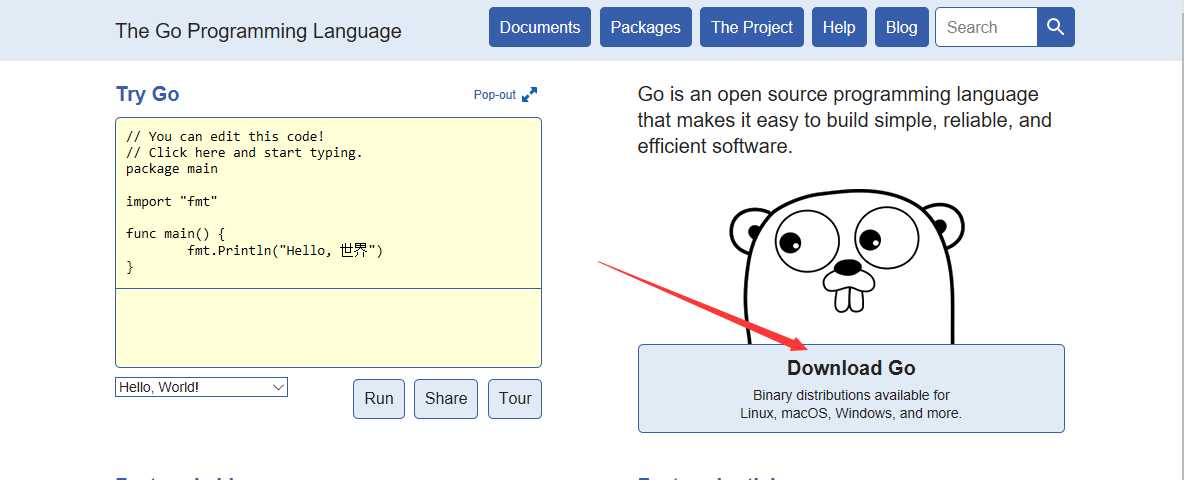The height and width of the screenshot is (480, 1184).
Task: Click the '// You can edit this code!' comment
Action: (x=225, y=137)
